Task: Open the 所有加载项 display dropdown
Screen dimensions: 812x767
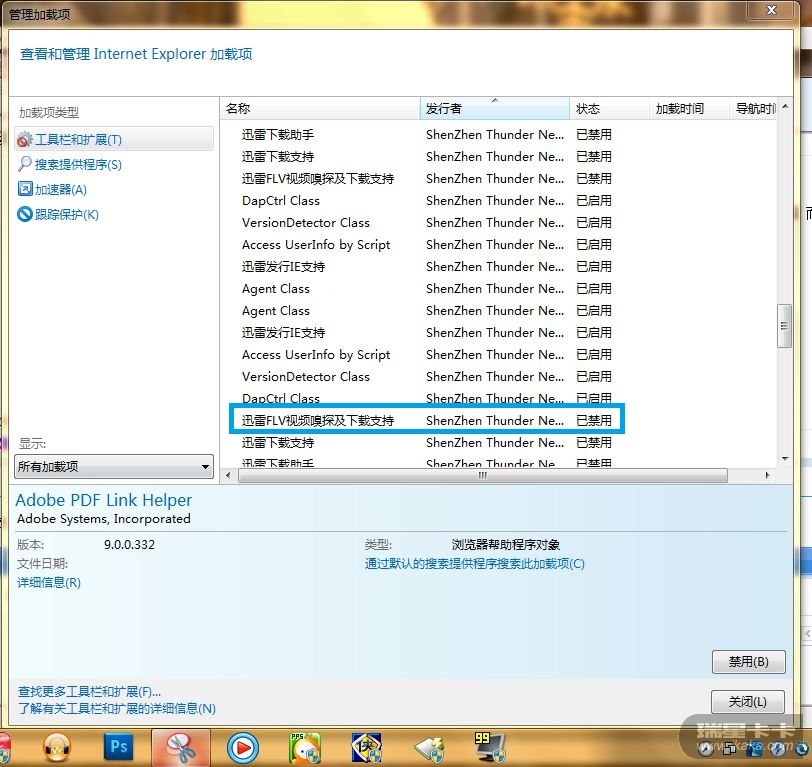Action: point(114,467)
